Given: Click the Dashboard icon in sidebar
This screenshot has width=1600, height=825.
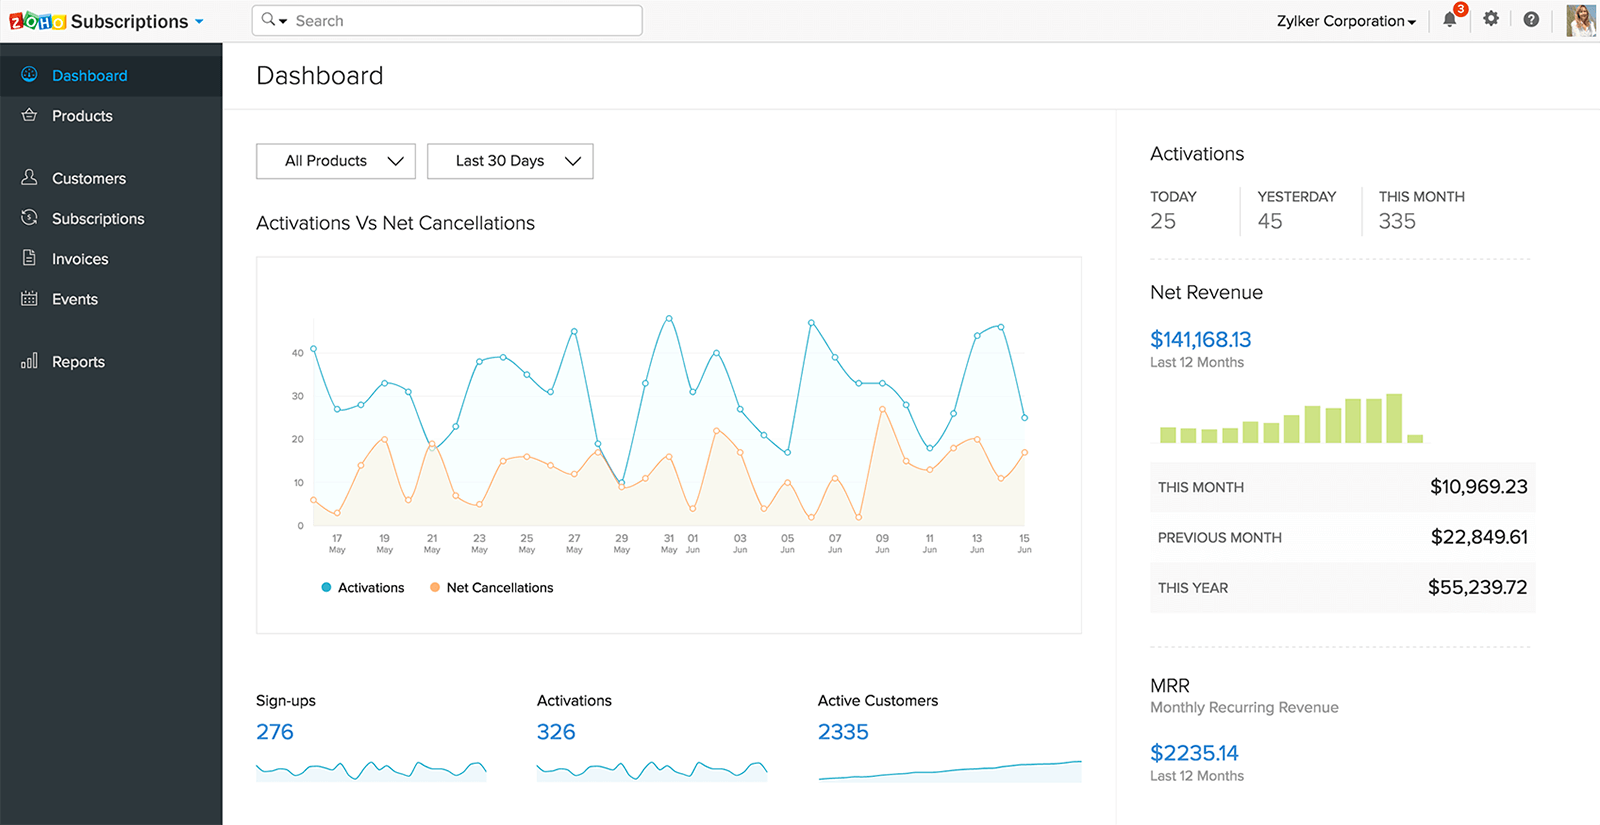Looking at the screenshot, I should tap(29, 75).
